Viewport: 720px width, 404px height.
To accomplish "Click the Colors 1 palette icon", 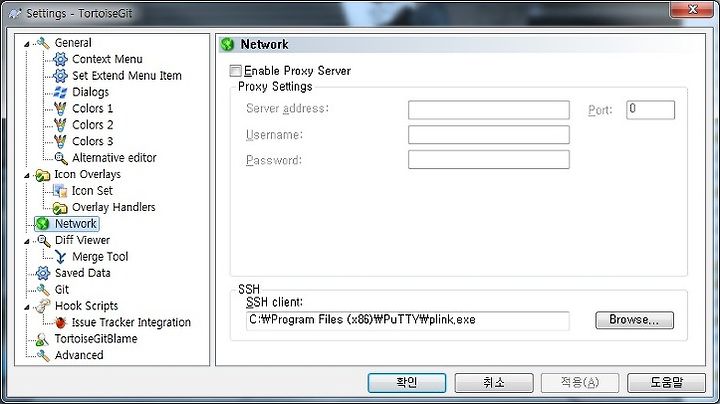I will click(60, 109).
